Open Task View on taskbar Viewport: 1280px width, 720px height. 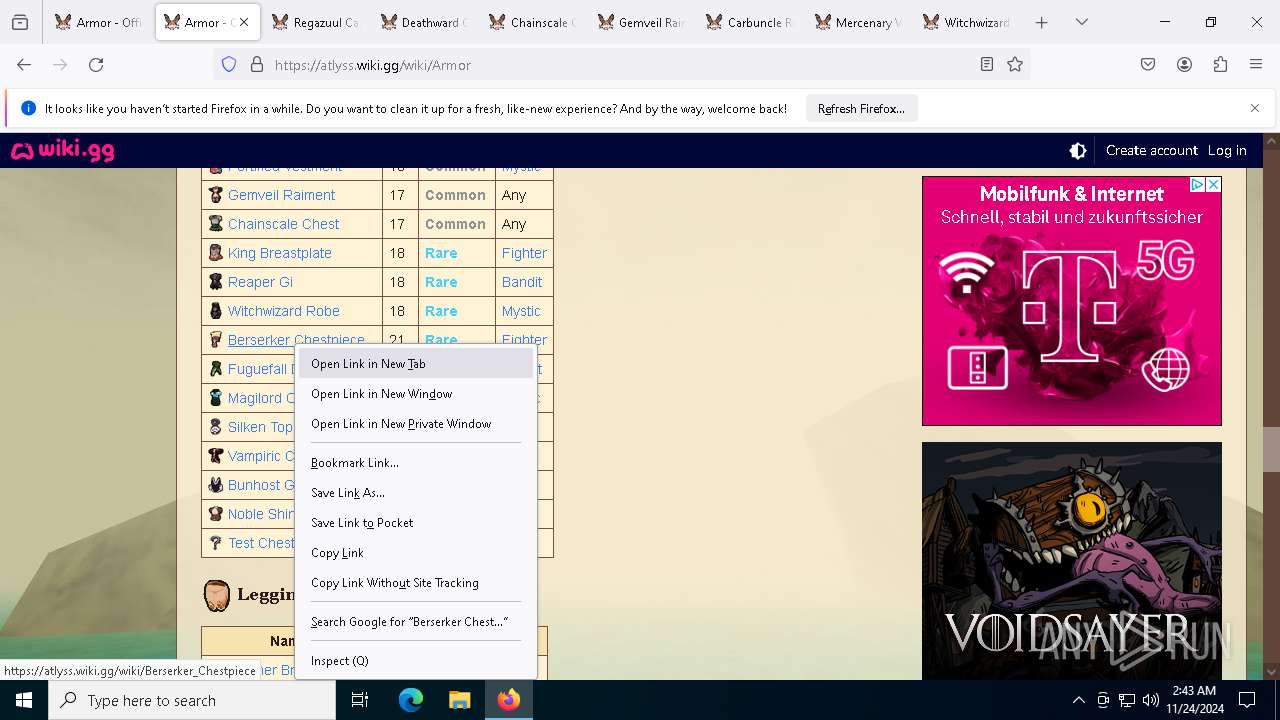pyautogui.click(x=360, y=700)
